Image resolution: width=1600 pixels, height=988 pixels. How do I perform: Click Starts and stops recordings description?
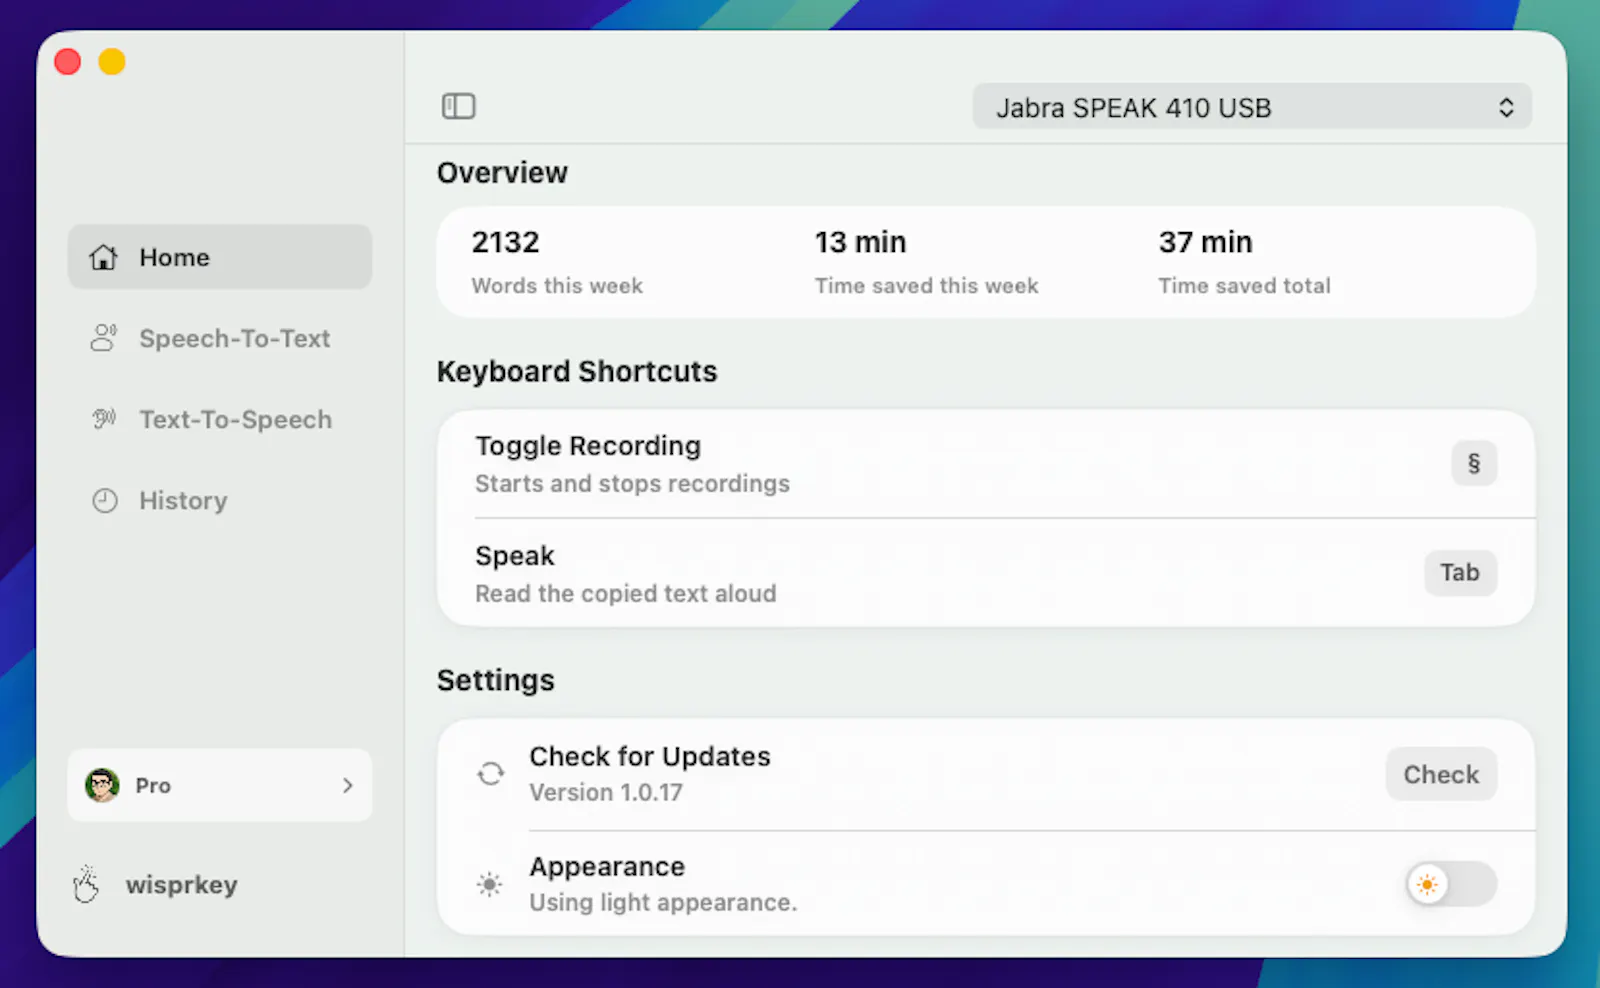(x=632, y=483)
